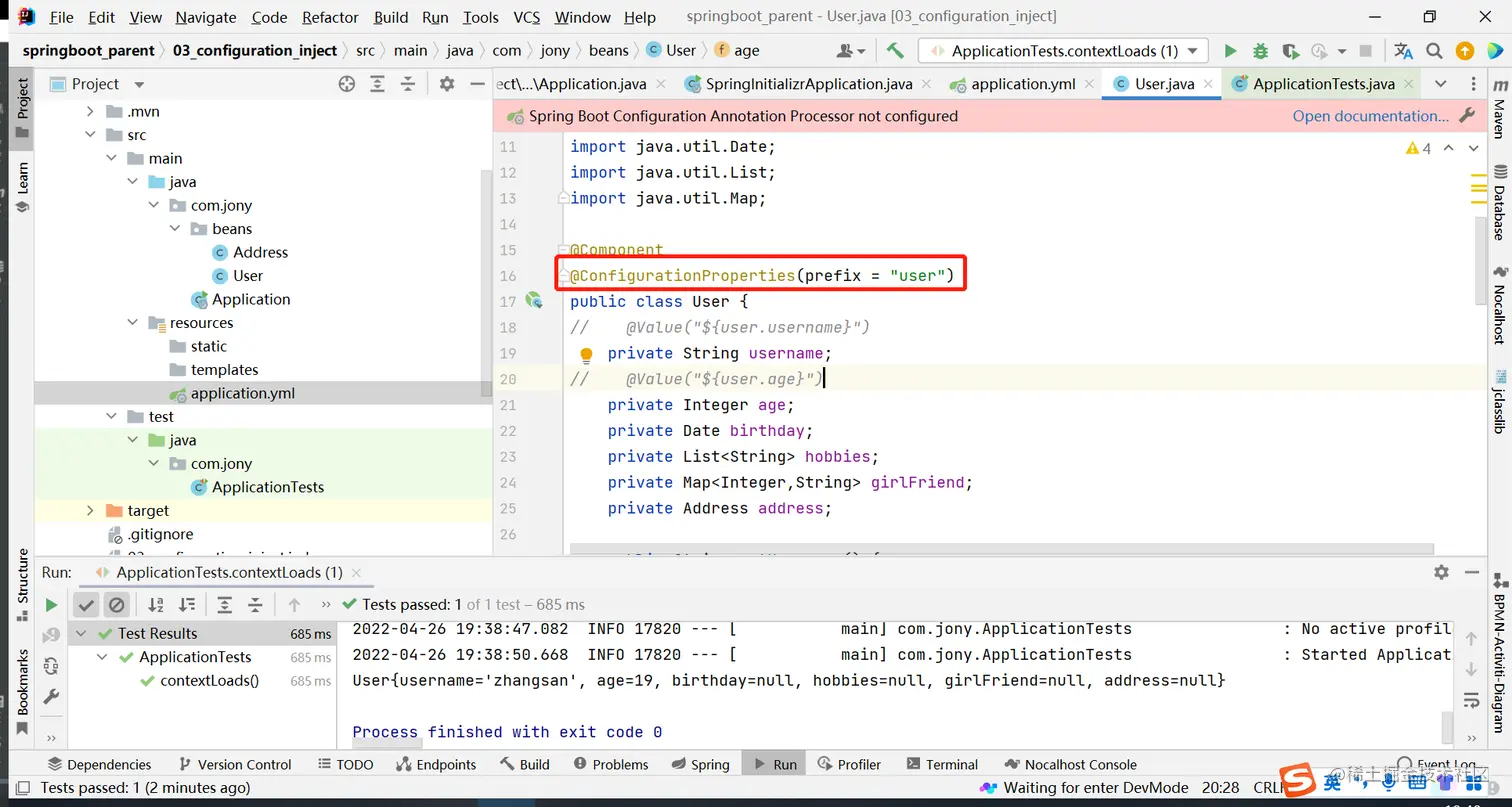Close the ApplicationTests.contextLoads Run tab
1512x807 pixels.
(x=356, y=573)
